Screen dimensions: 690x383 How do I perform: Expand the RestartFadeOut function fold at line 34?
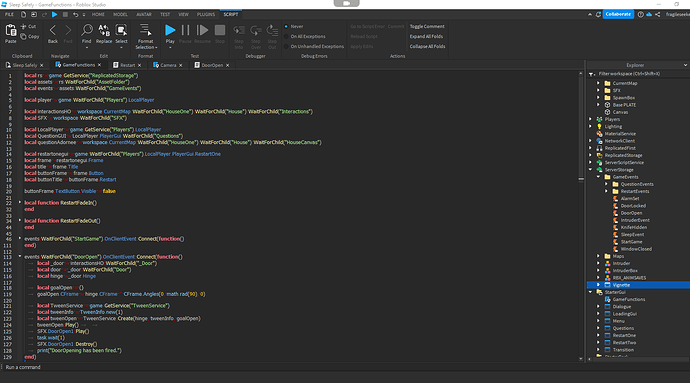tap(20, 220)
